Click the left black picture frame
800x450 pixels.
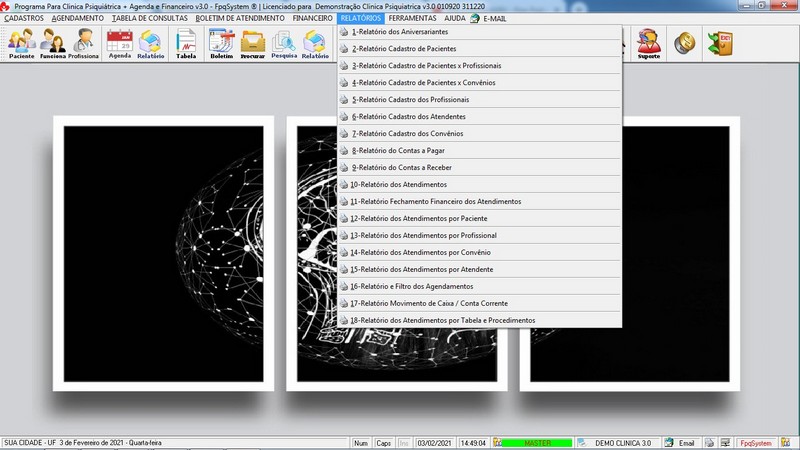[x=163, y=254]
